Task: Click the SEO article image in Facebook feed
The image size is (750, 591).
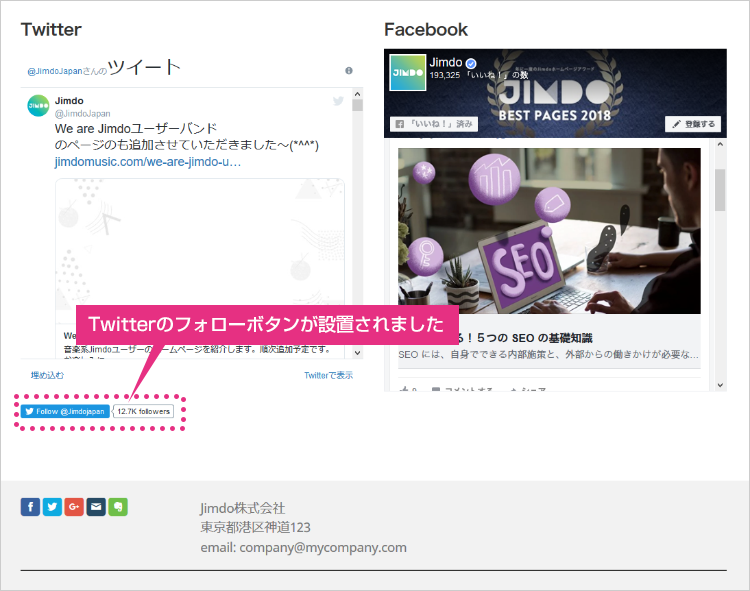Action: coord(549,231)
